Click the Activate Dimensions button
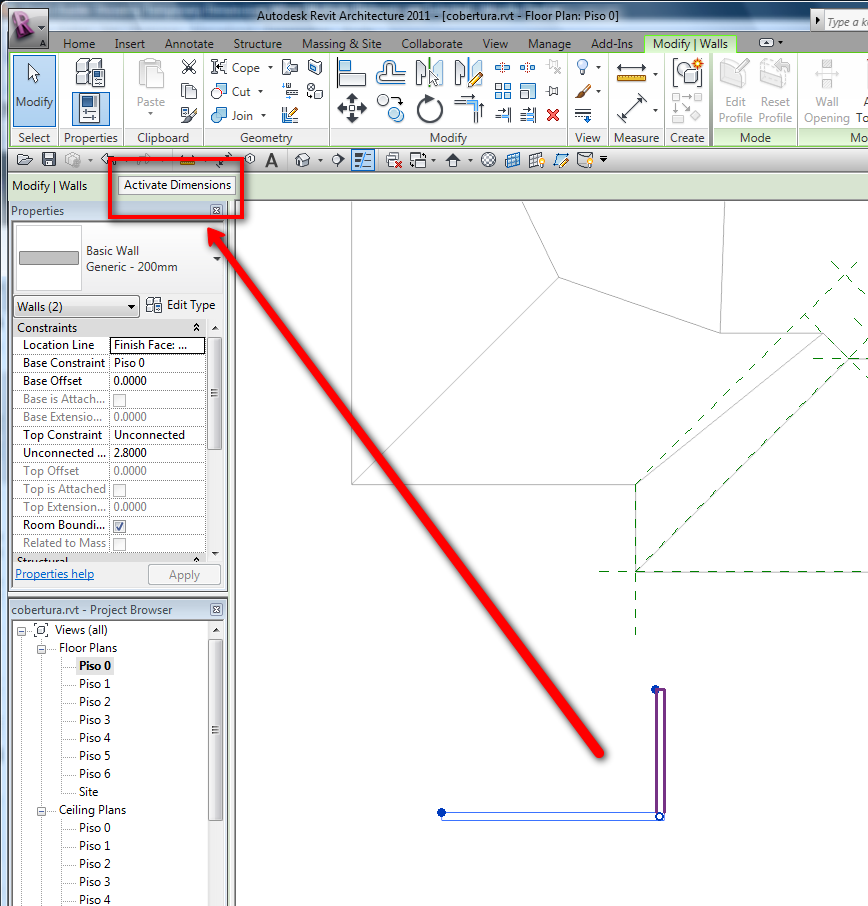Image resolution: width=868 pixels, height=906 pixels. point(177,185)
